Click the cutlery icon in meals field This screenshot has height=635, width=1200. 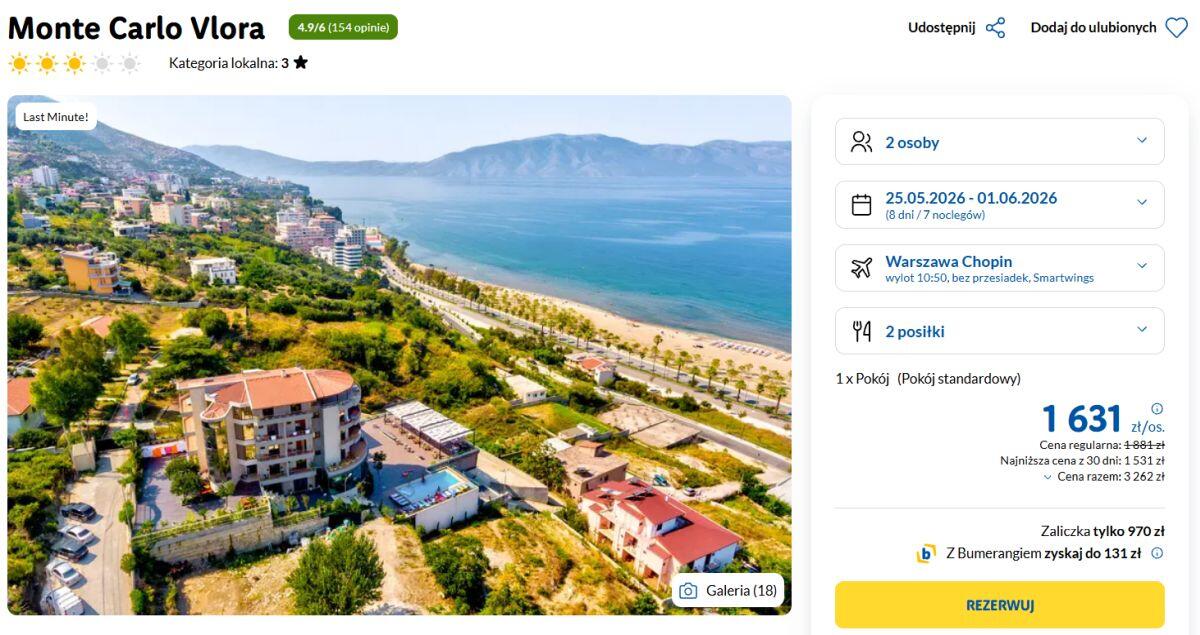pyautogui.click(x=861, y=331)
